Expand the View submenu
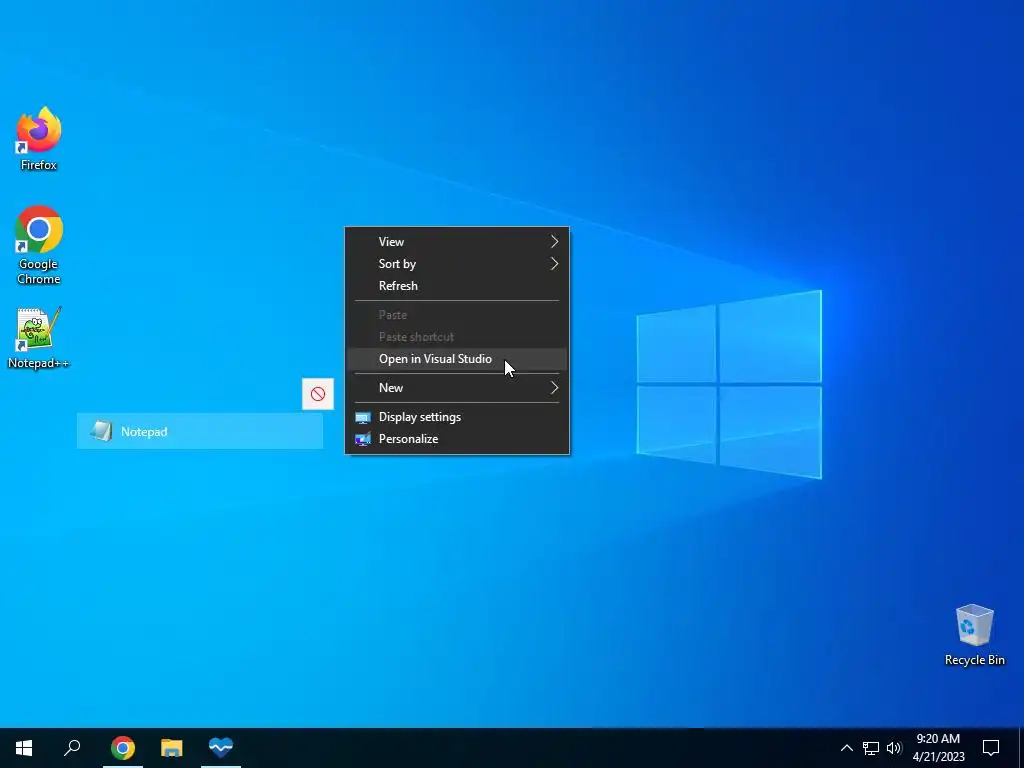The height and width of the screenshot is (768, 1024). point(457,242)
